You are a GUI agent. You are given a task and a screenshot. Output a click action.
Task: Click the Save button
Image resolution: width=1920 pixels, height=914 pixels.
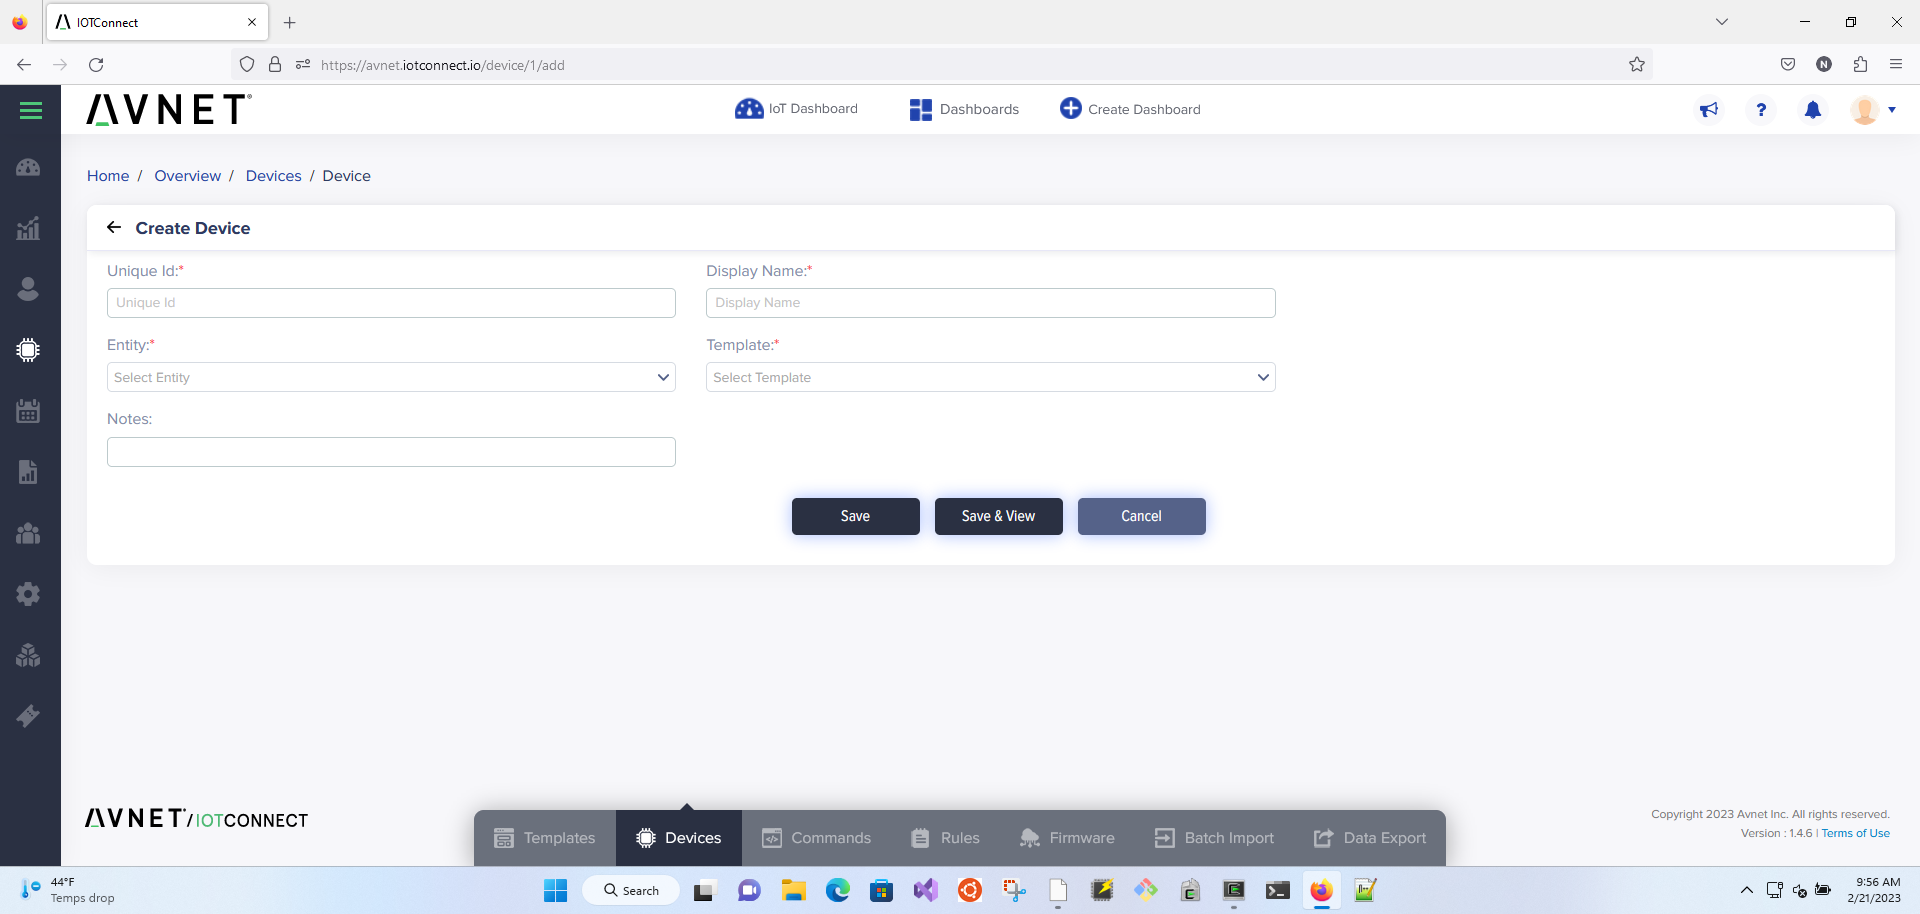855,516
